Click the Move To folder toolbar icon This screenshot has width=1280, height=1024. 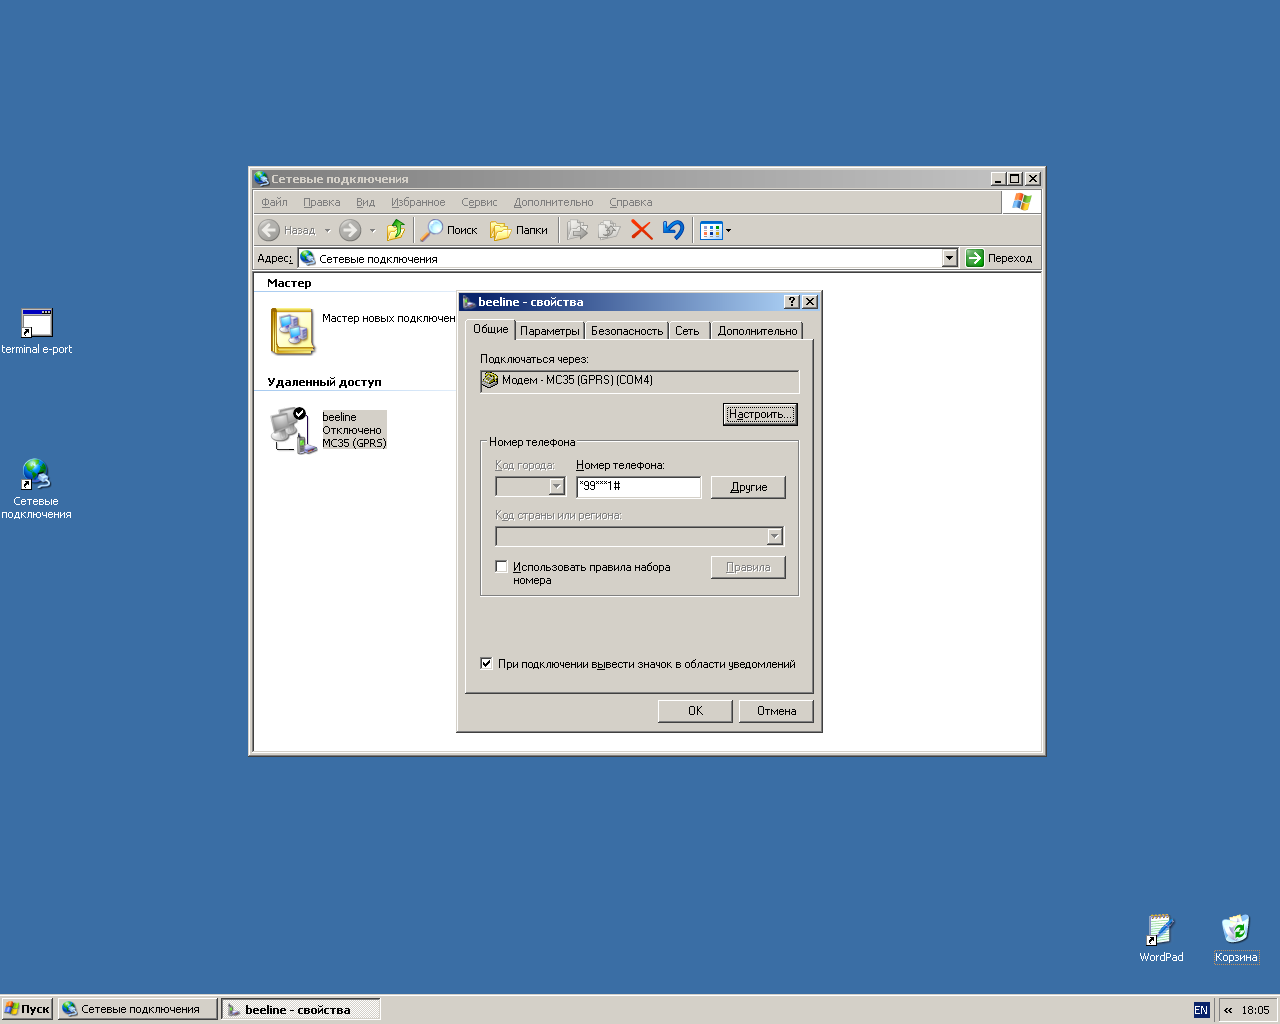click(x=577, y=230)
